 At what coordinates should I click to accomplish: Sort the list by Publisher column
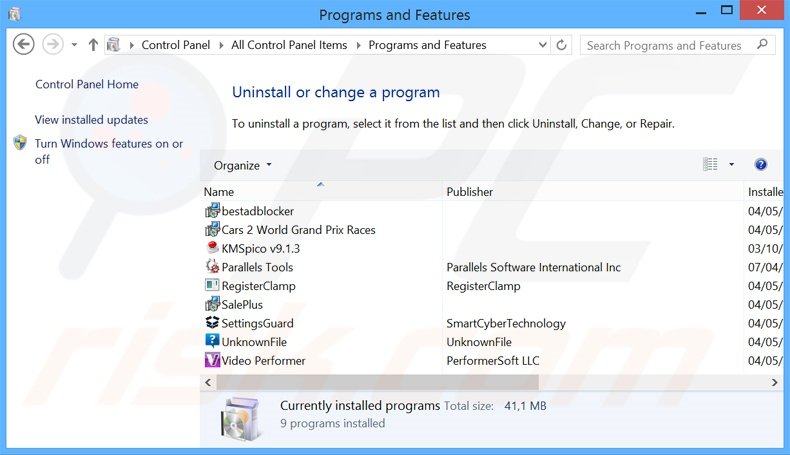click(592, 191)
